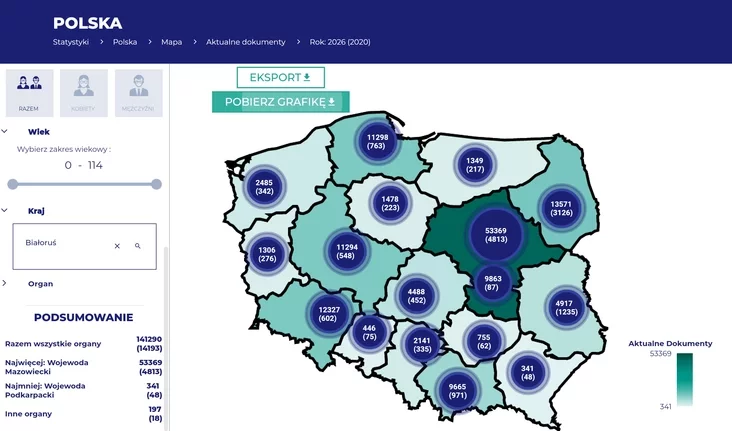Select the Mężczyźni gender filter
732x431 pixels.
pyautogui.click(x=139, y=91)
